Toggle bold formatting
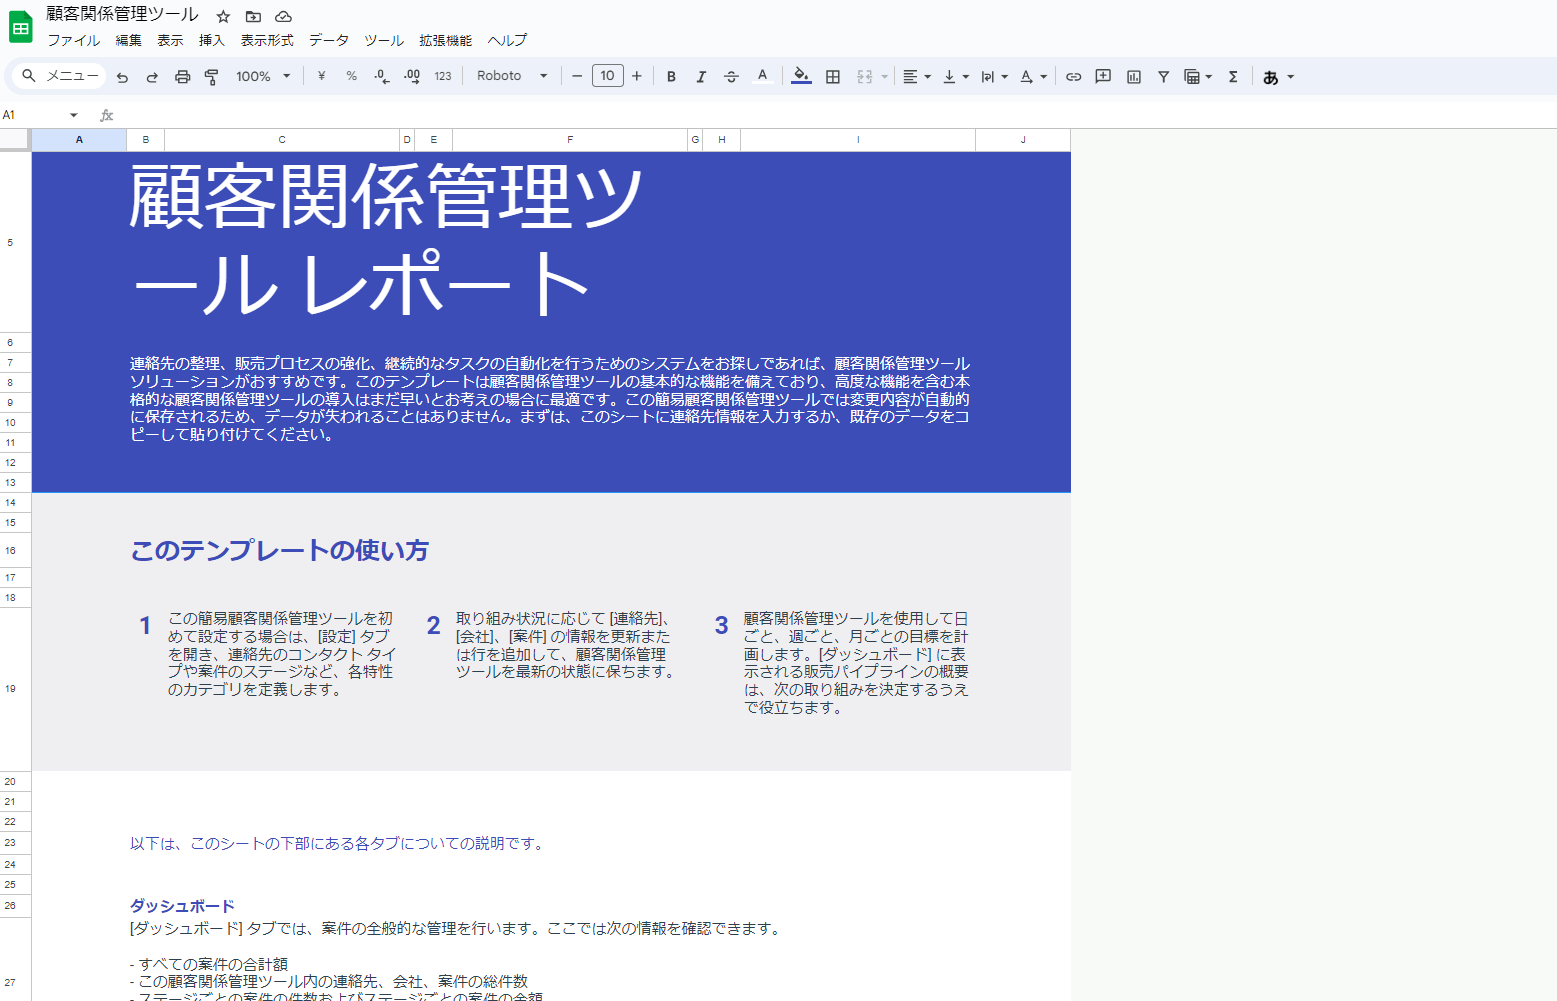This screenshot has height=1001, width=1557. (671, 77)
